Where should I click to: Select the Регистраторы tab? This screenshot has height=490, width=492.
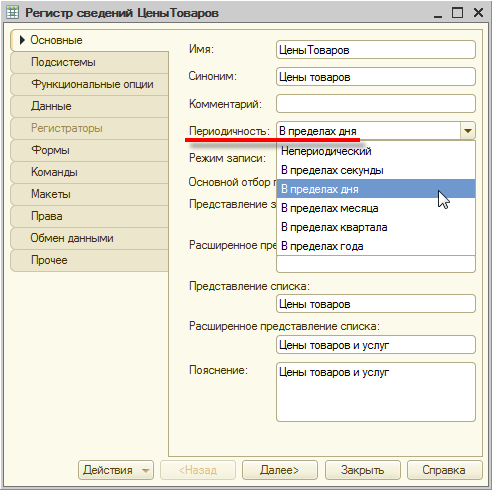(89, 128)
